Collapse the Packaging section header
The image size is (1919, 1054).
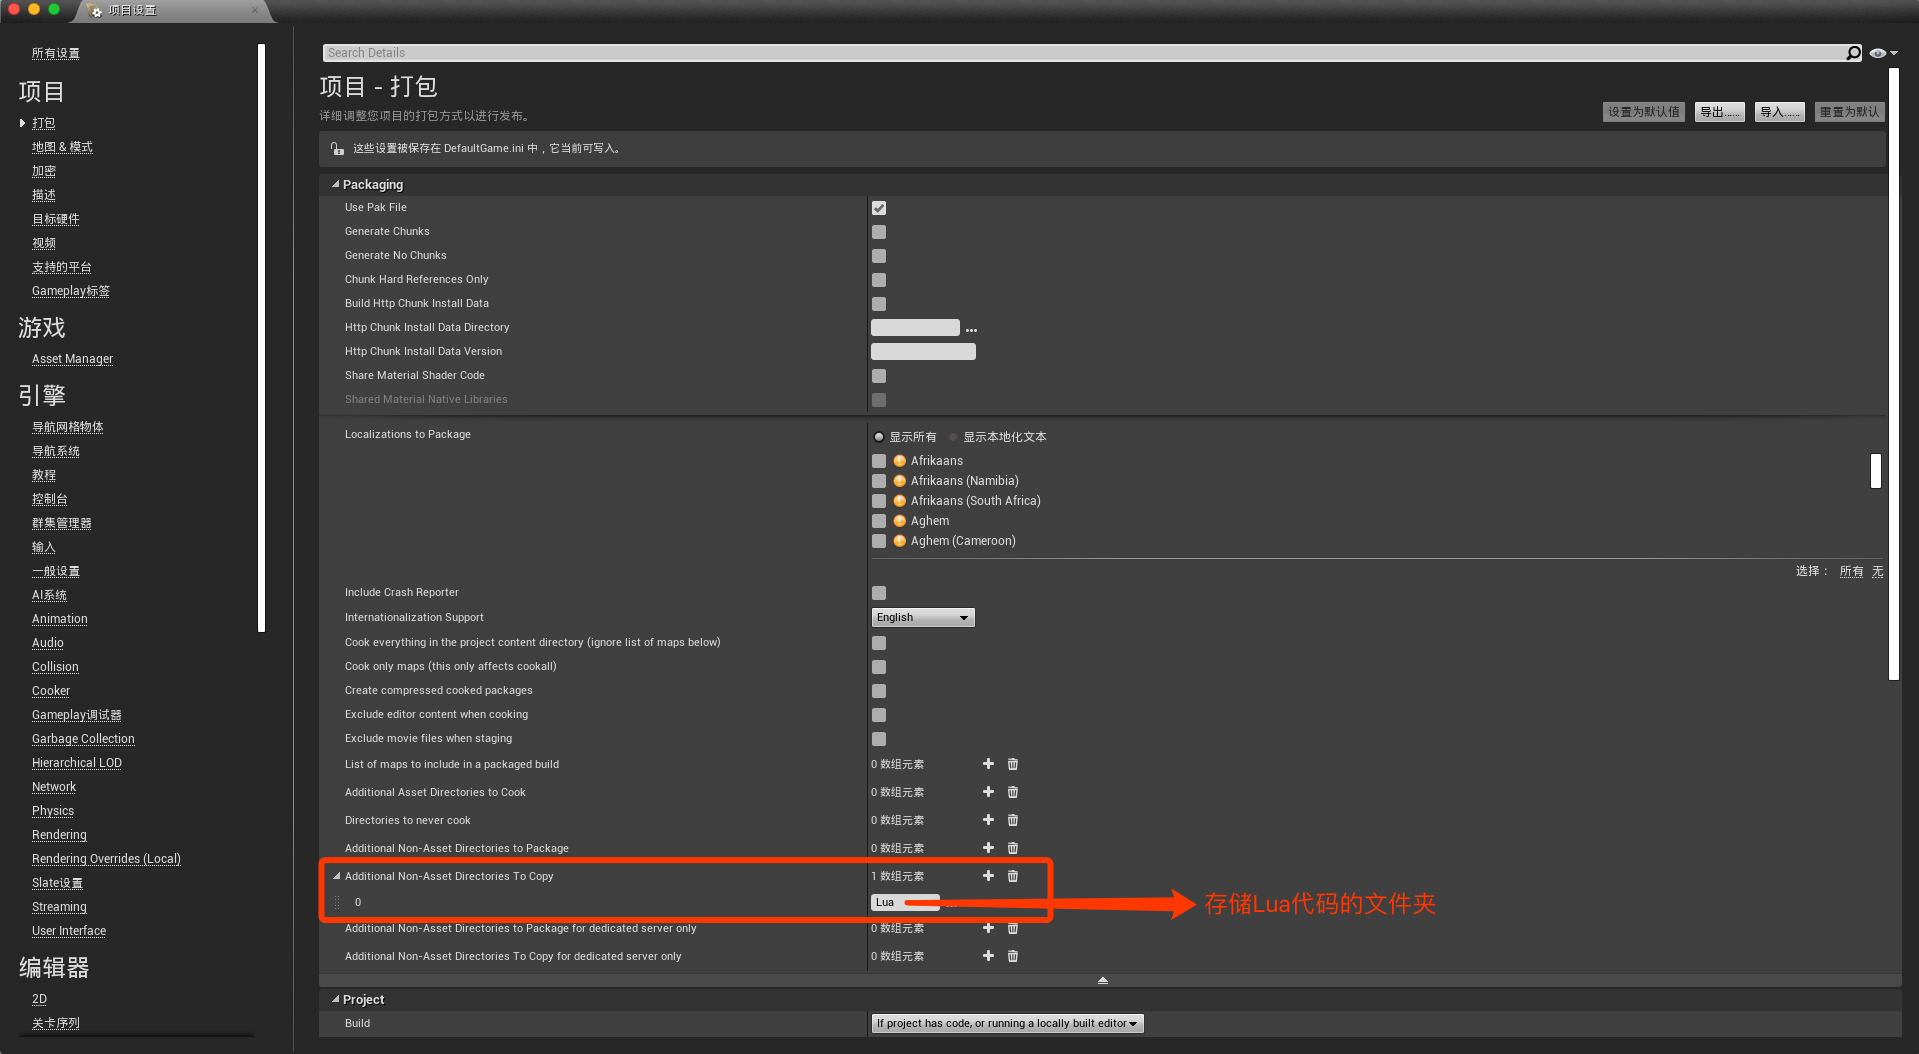point(336,184)
